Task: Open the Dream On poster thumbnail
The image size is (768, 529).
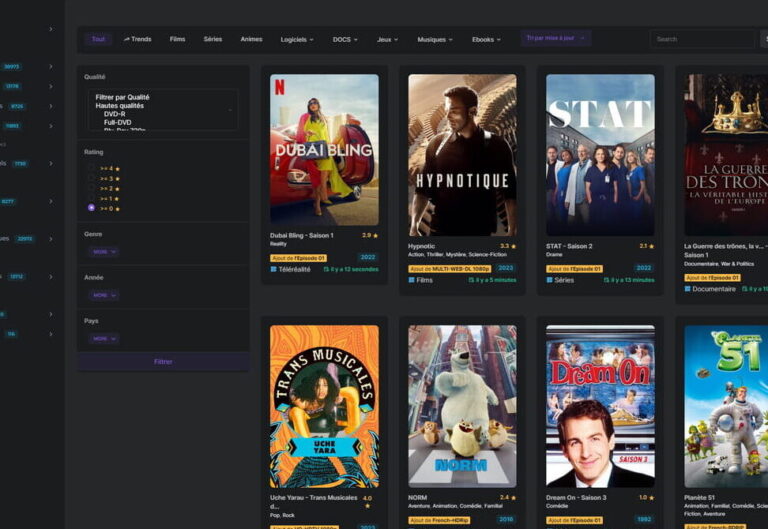Action: [600, 407]
